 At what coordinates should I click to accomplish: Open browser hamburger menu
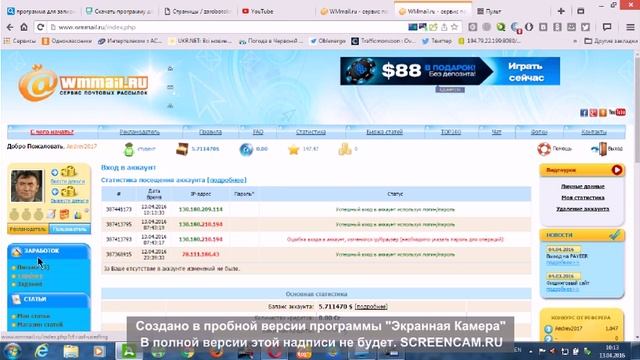tap(630, 27)
